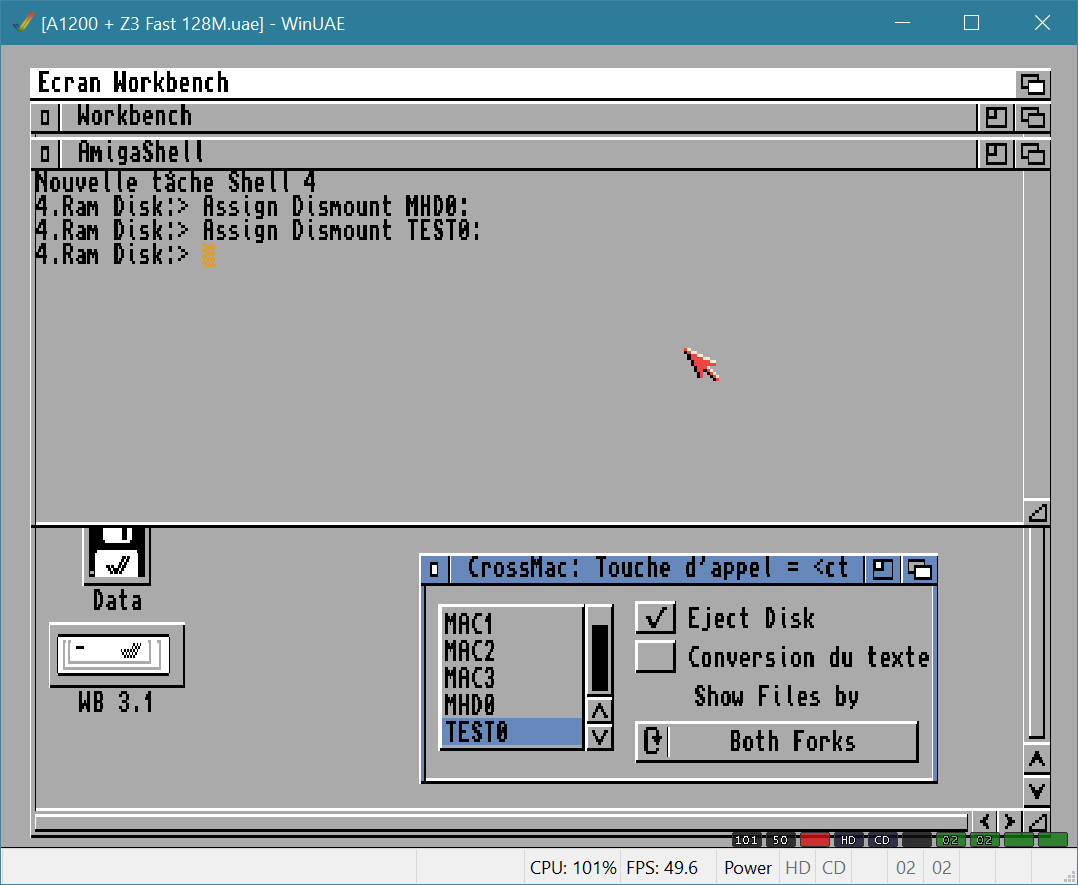This screenshot has width=1078, height=885.
Task: Click the CrossMac window title bar
Action: point(657,569)
